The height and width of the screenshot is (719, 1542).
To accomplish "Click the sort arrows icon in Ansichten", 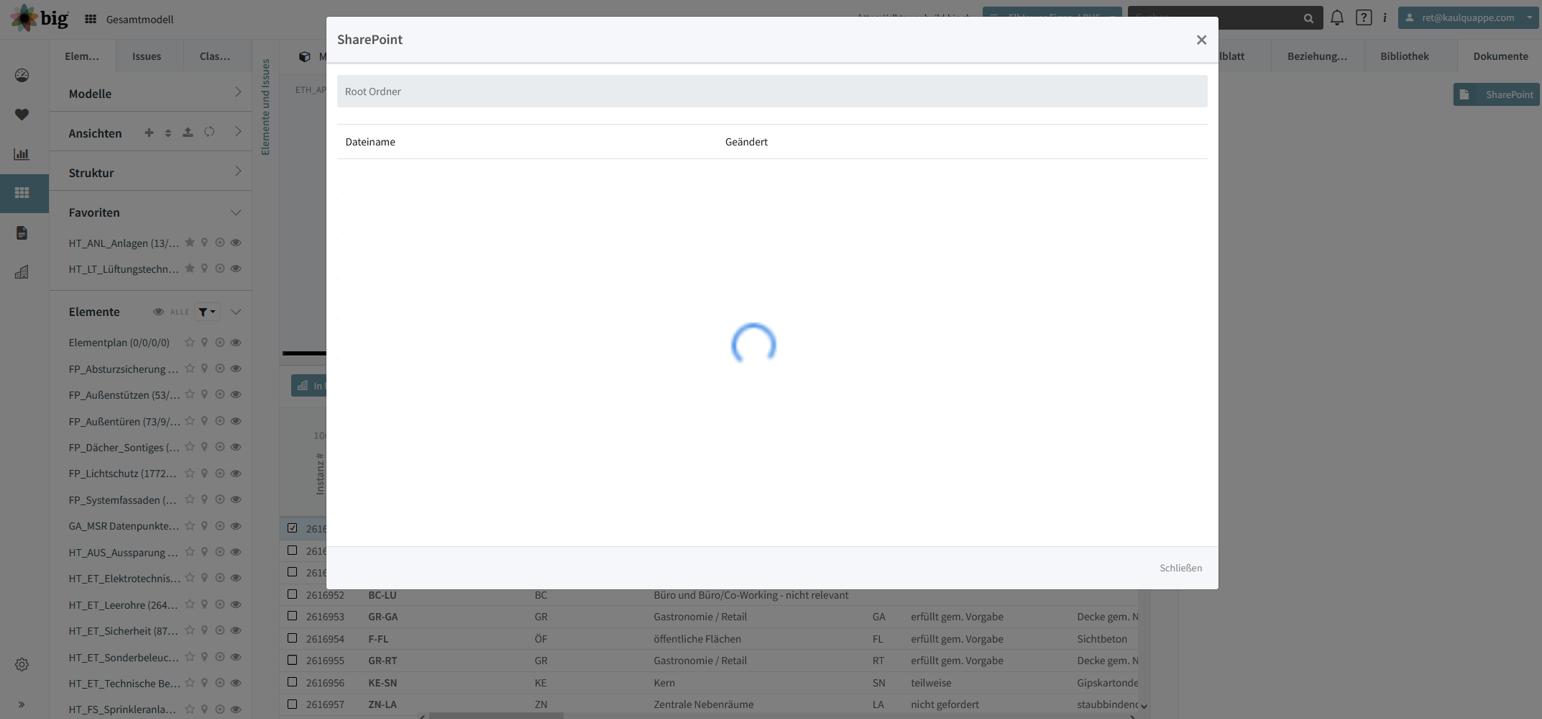I will point(168,132).
